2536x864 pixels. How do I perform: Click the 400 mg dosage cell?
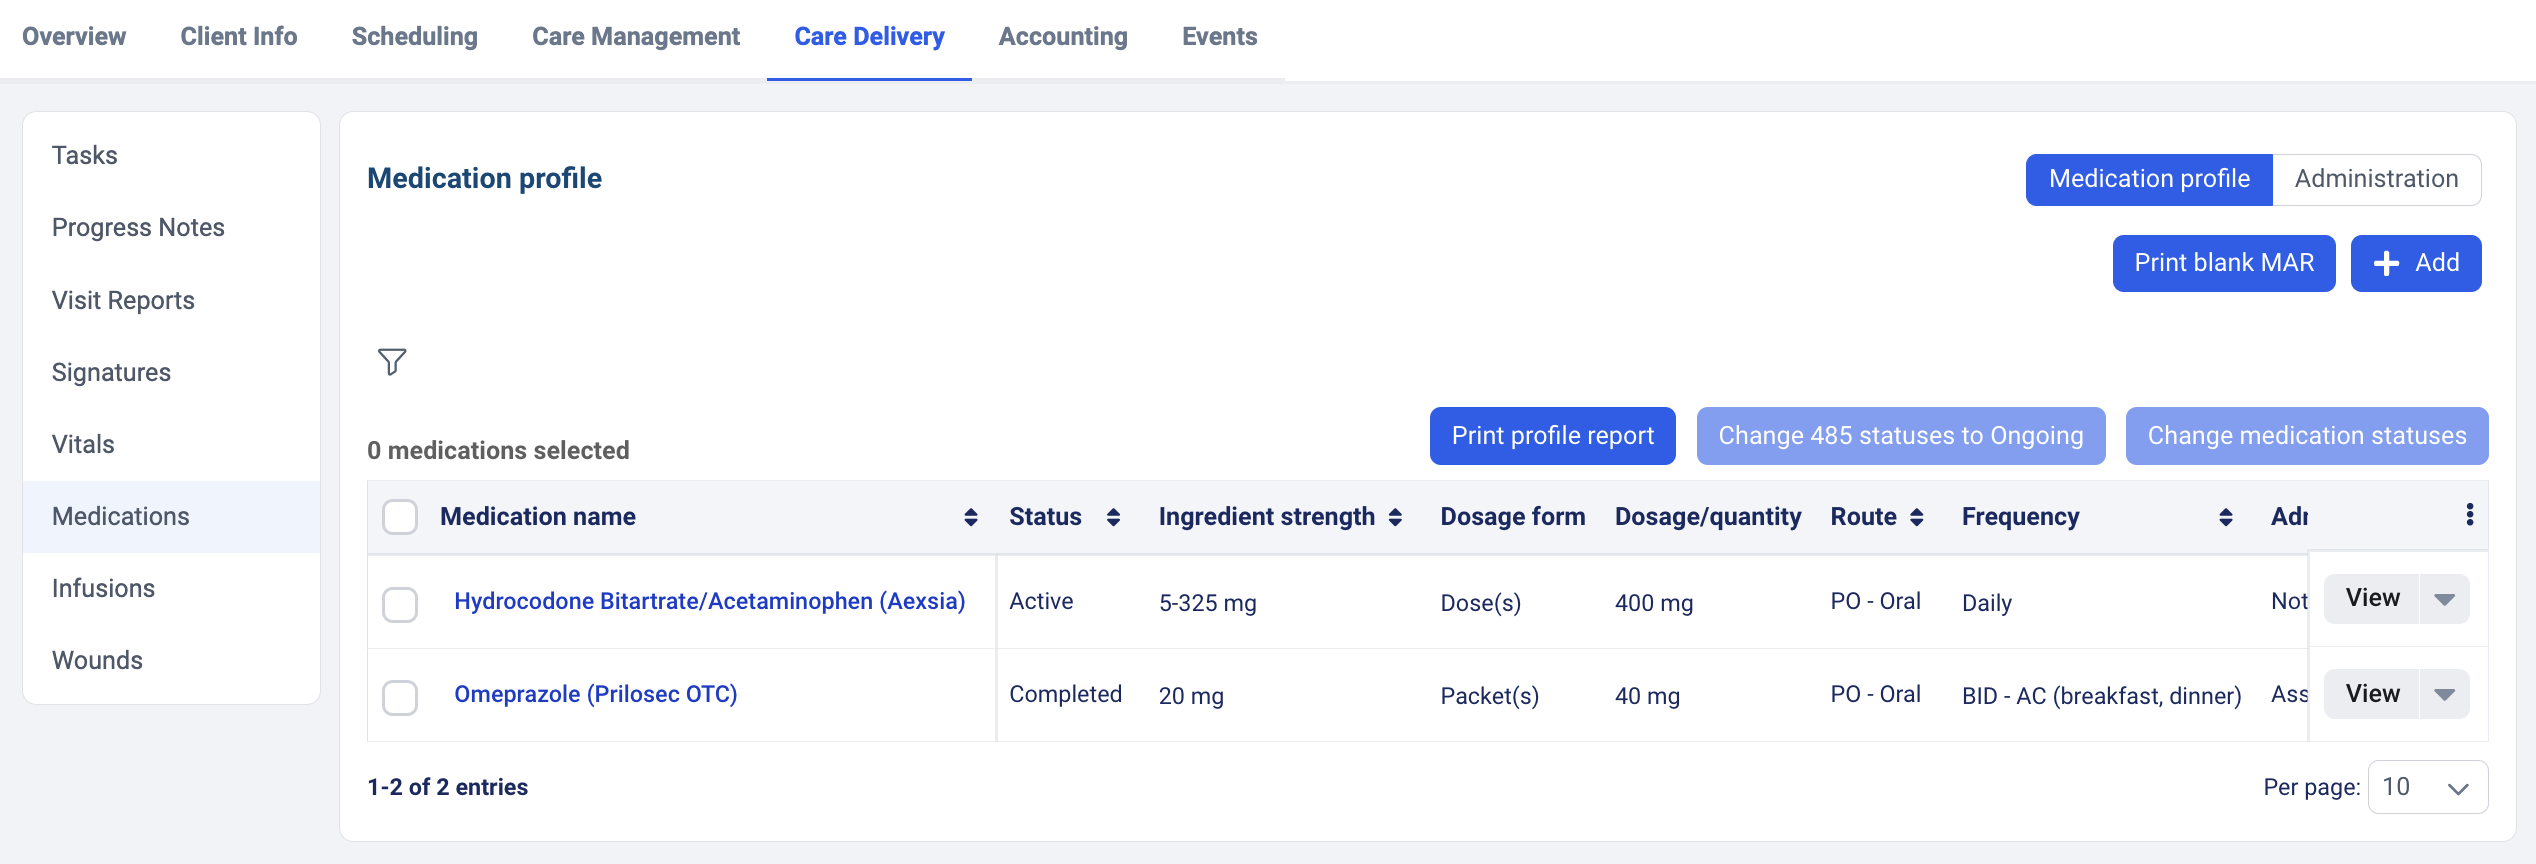(1653, 603)
